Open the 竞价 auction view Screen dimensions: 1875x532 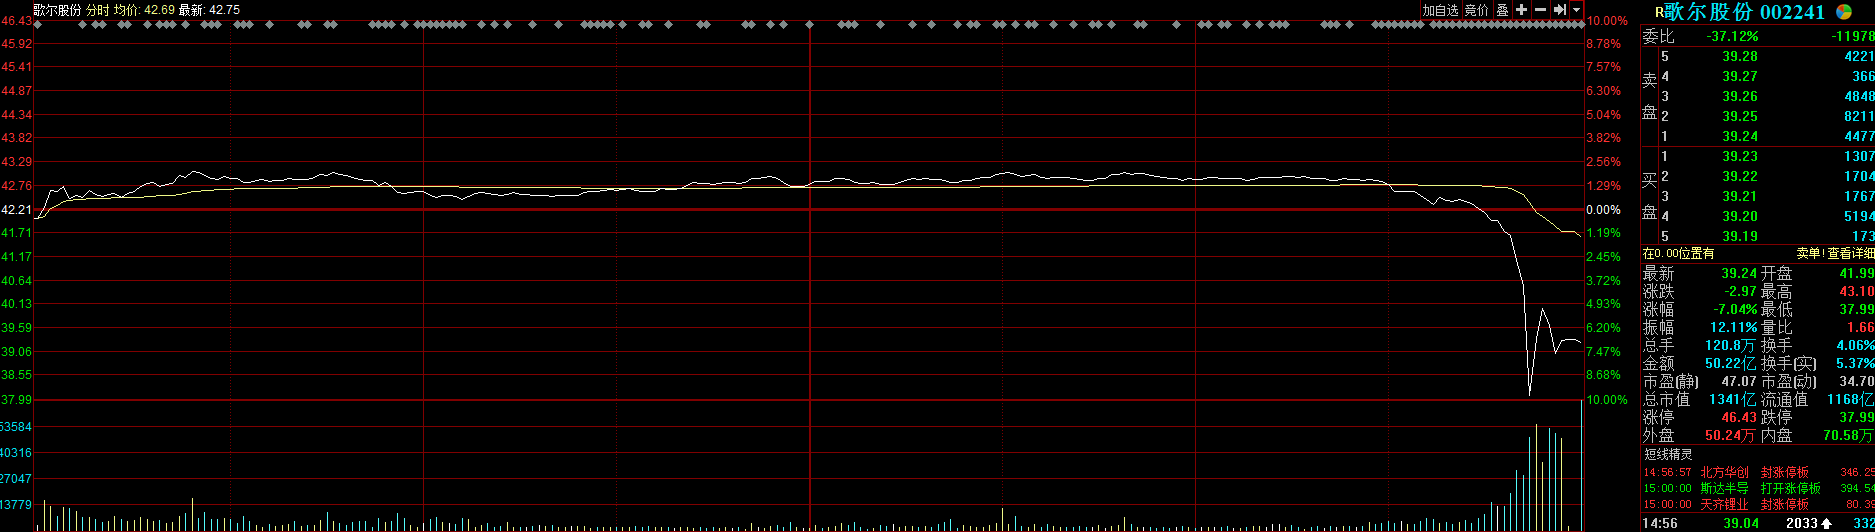[1476, 9]
